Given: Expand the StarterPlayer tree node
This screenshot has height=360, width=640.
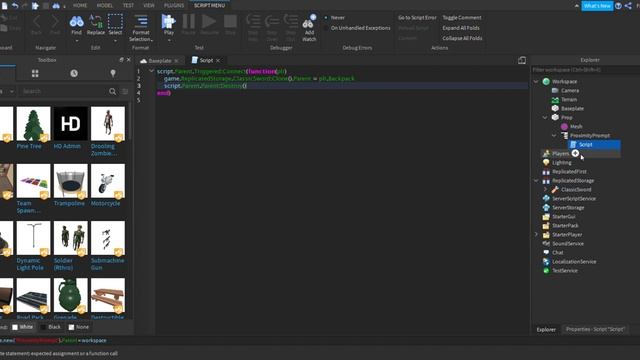Looking at the screenshot, I should [x=536, y=234].
